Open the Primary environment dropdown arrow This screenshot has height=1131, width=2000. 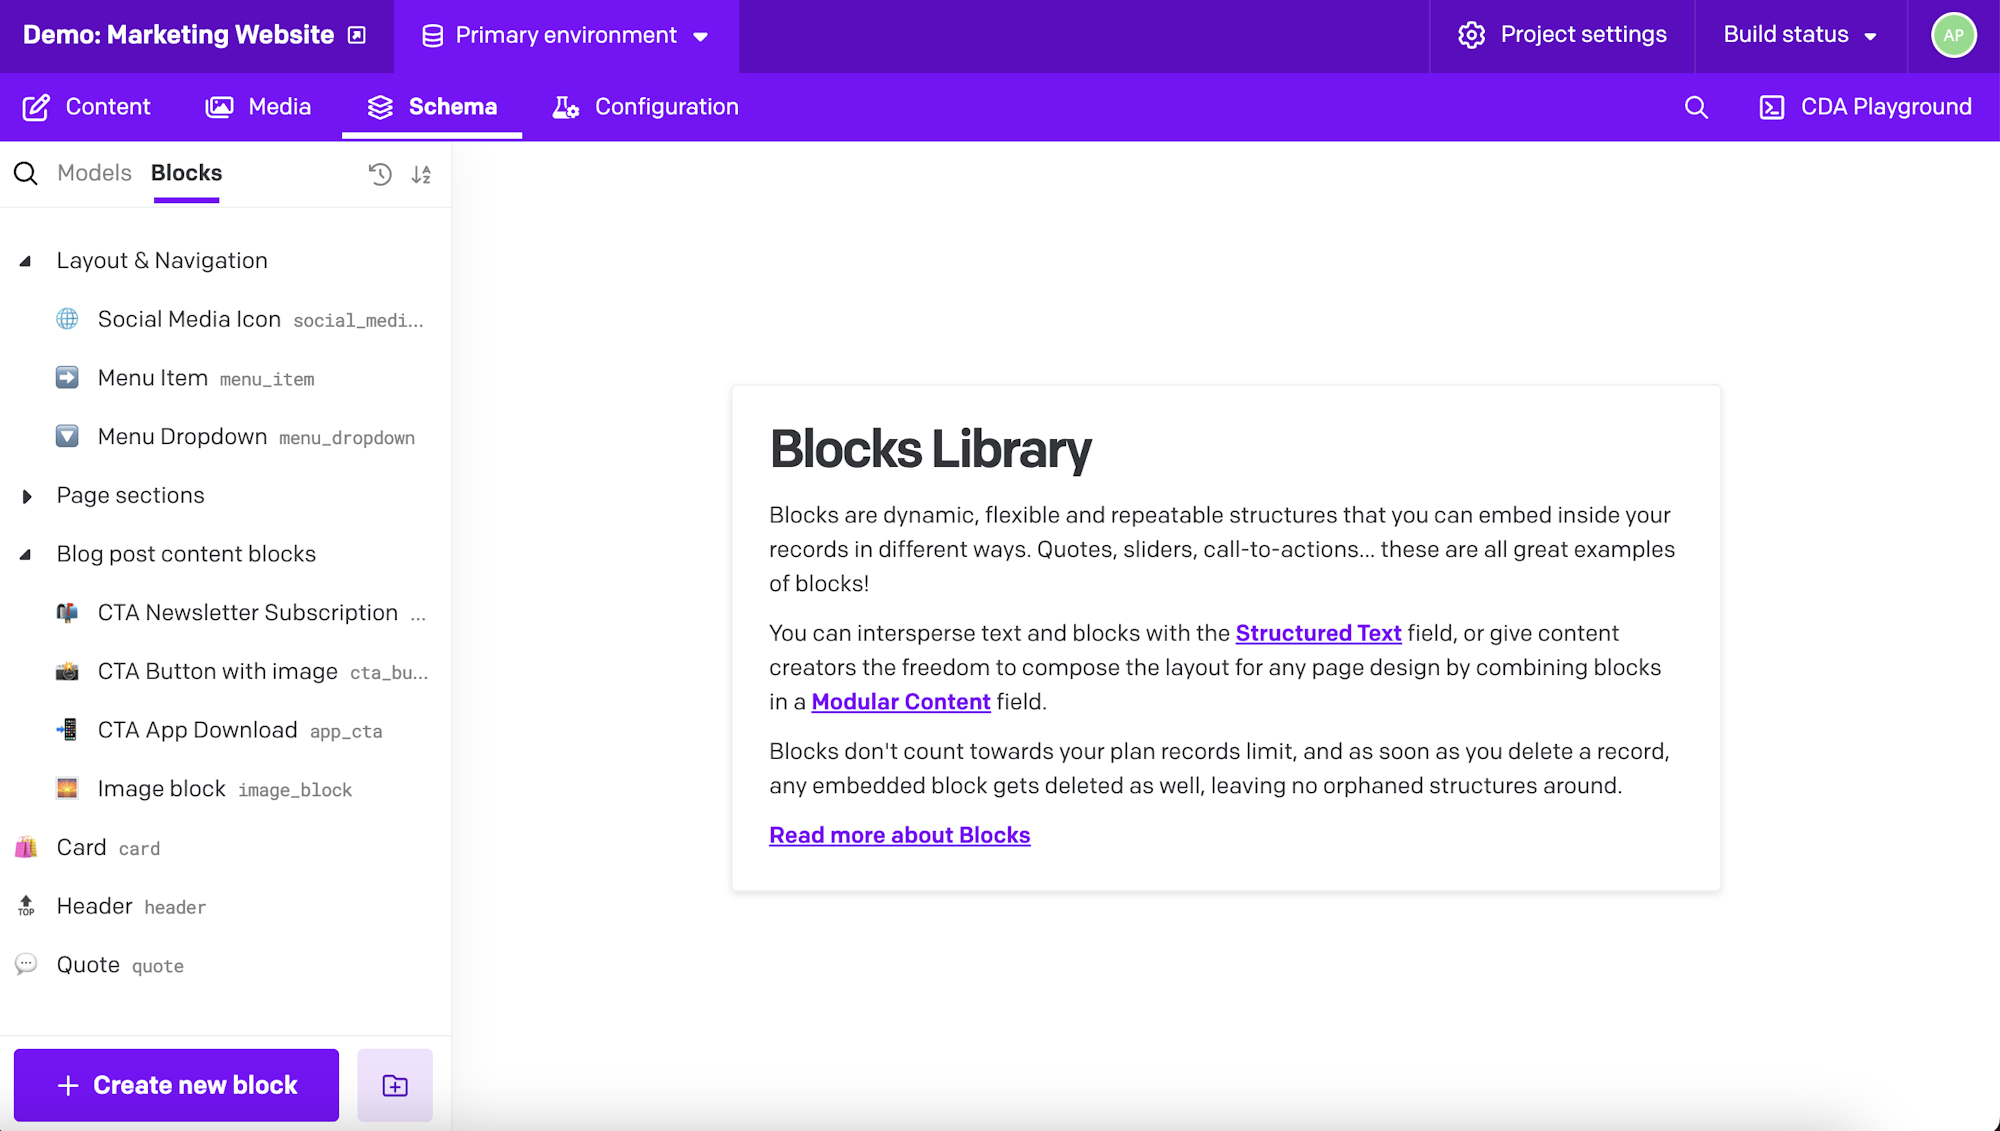(701, 37)
